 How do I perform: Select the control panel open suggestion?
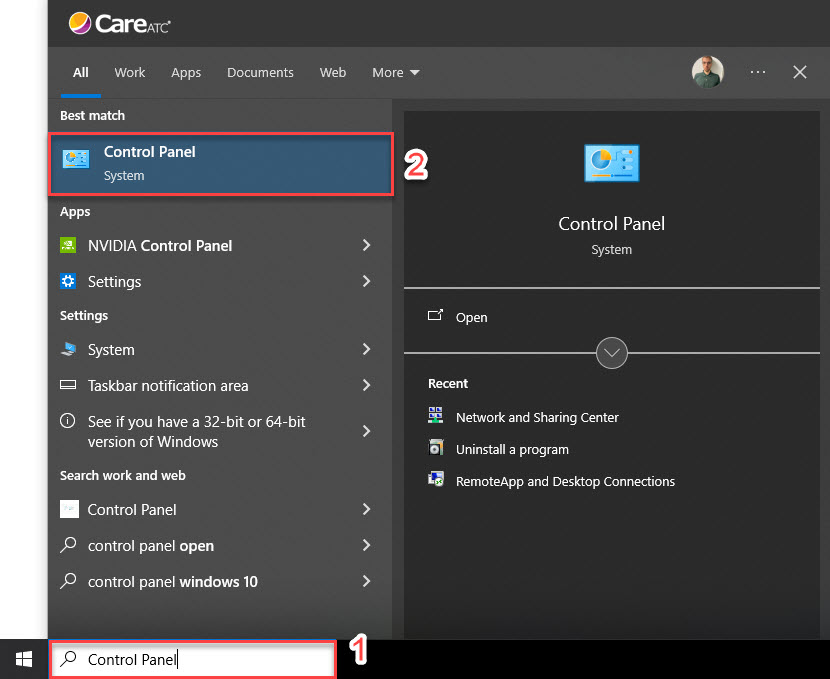(151, 546)
